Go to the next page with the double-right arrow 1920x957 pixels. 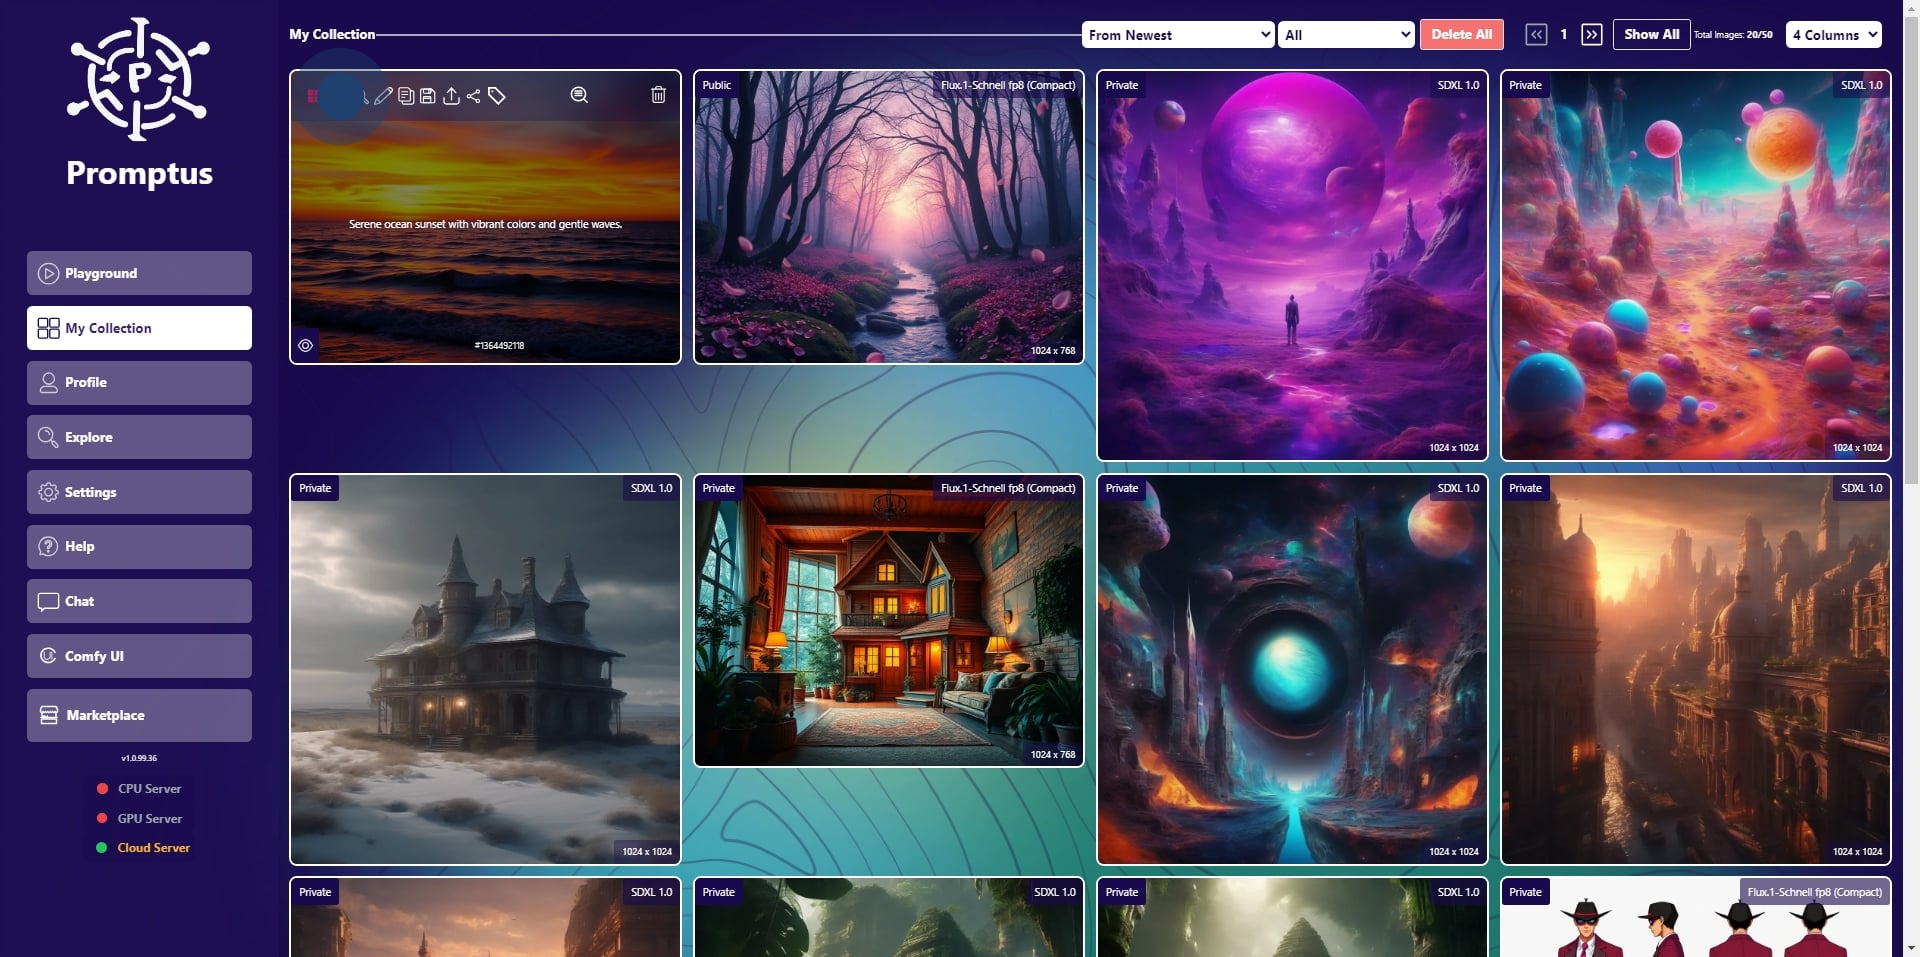(x=1592, y=35)
